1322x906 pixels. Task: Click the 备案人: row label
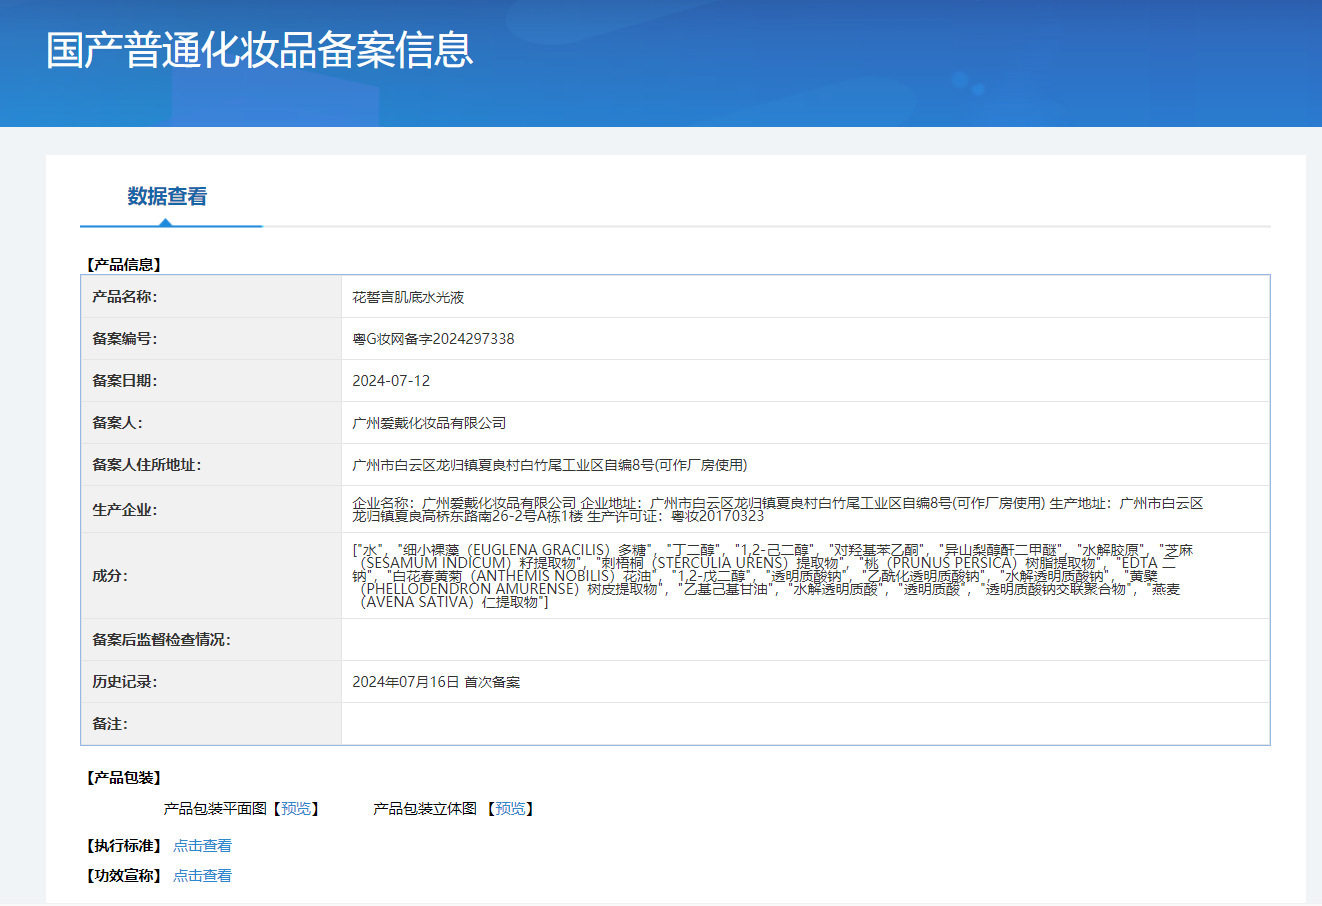pyautogui.click(x=117, y=423)
